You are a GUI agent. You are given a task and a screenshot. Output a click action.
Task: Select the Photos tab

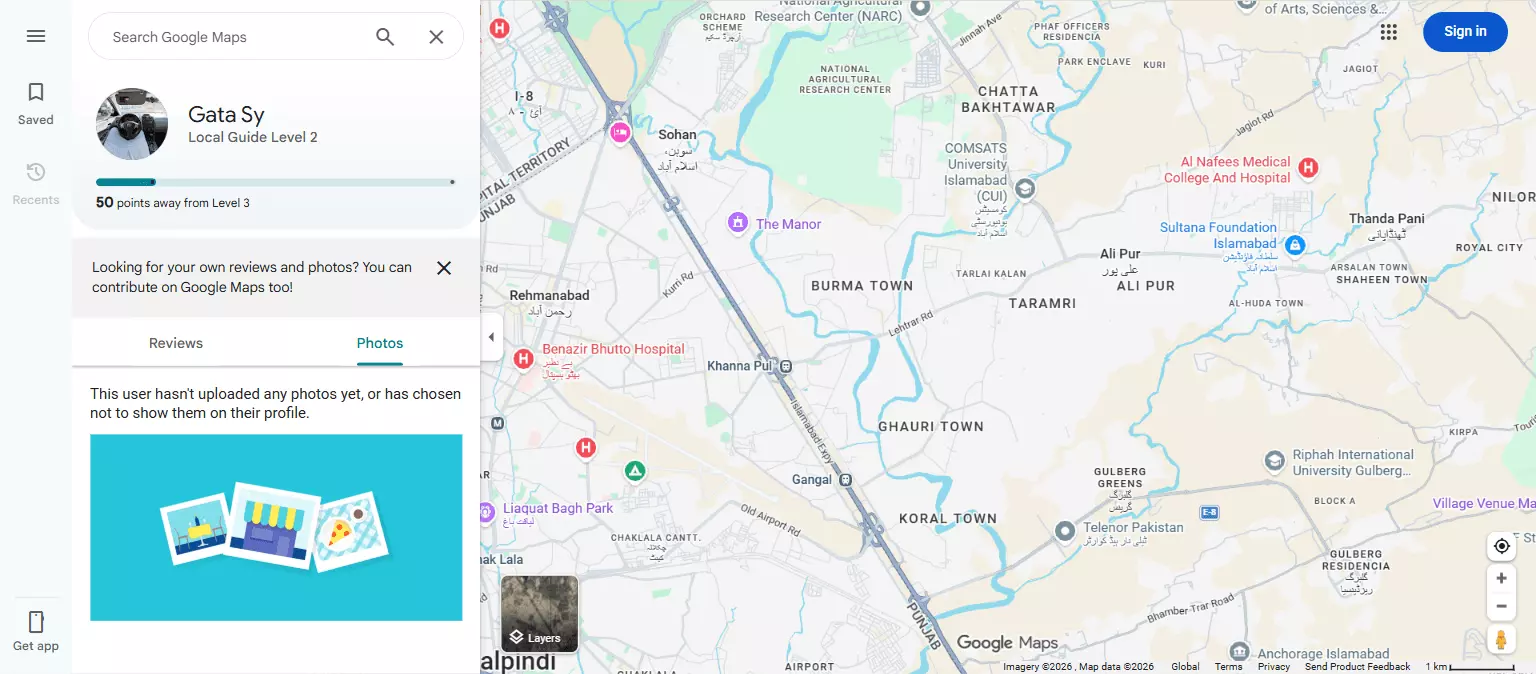point(380,343)
